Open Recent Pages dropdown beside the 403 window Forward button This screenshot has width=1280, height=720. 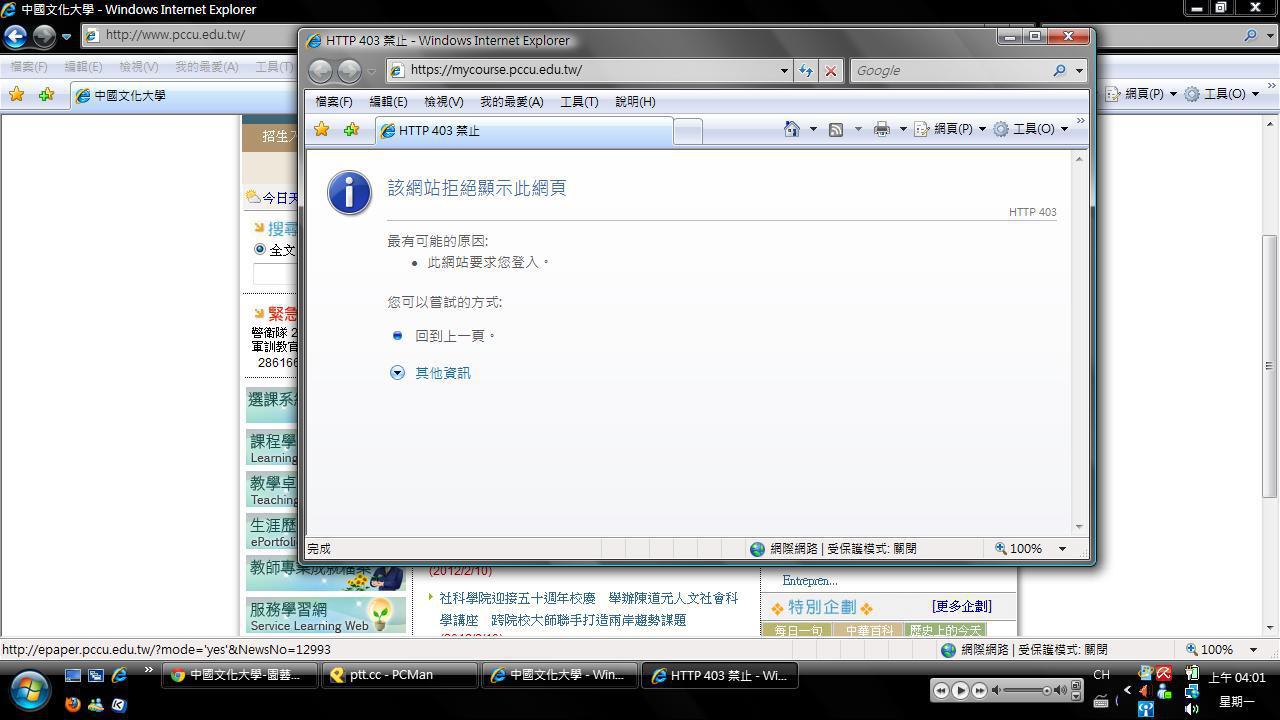(371, 71)
